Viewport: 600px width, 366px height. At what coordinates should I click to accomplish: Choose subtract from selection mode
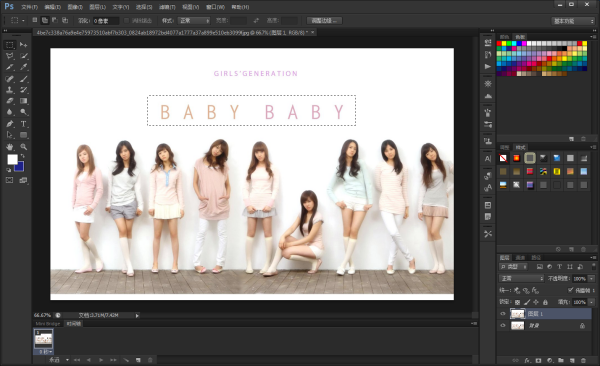55,20
